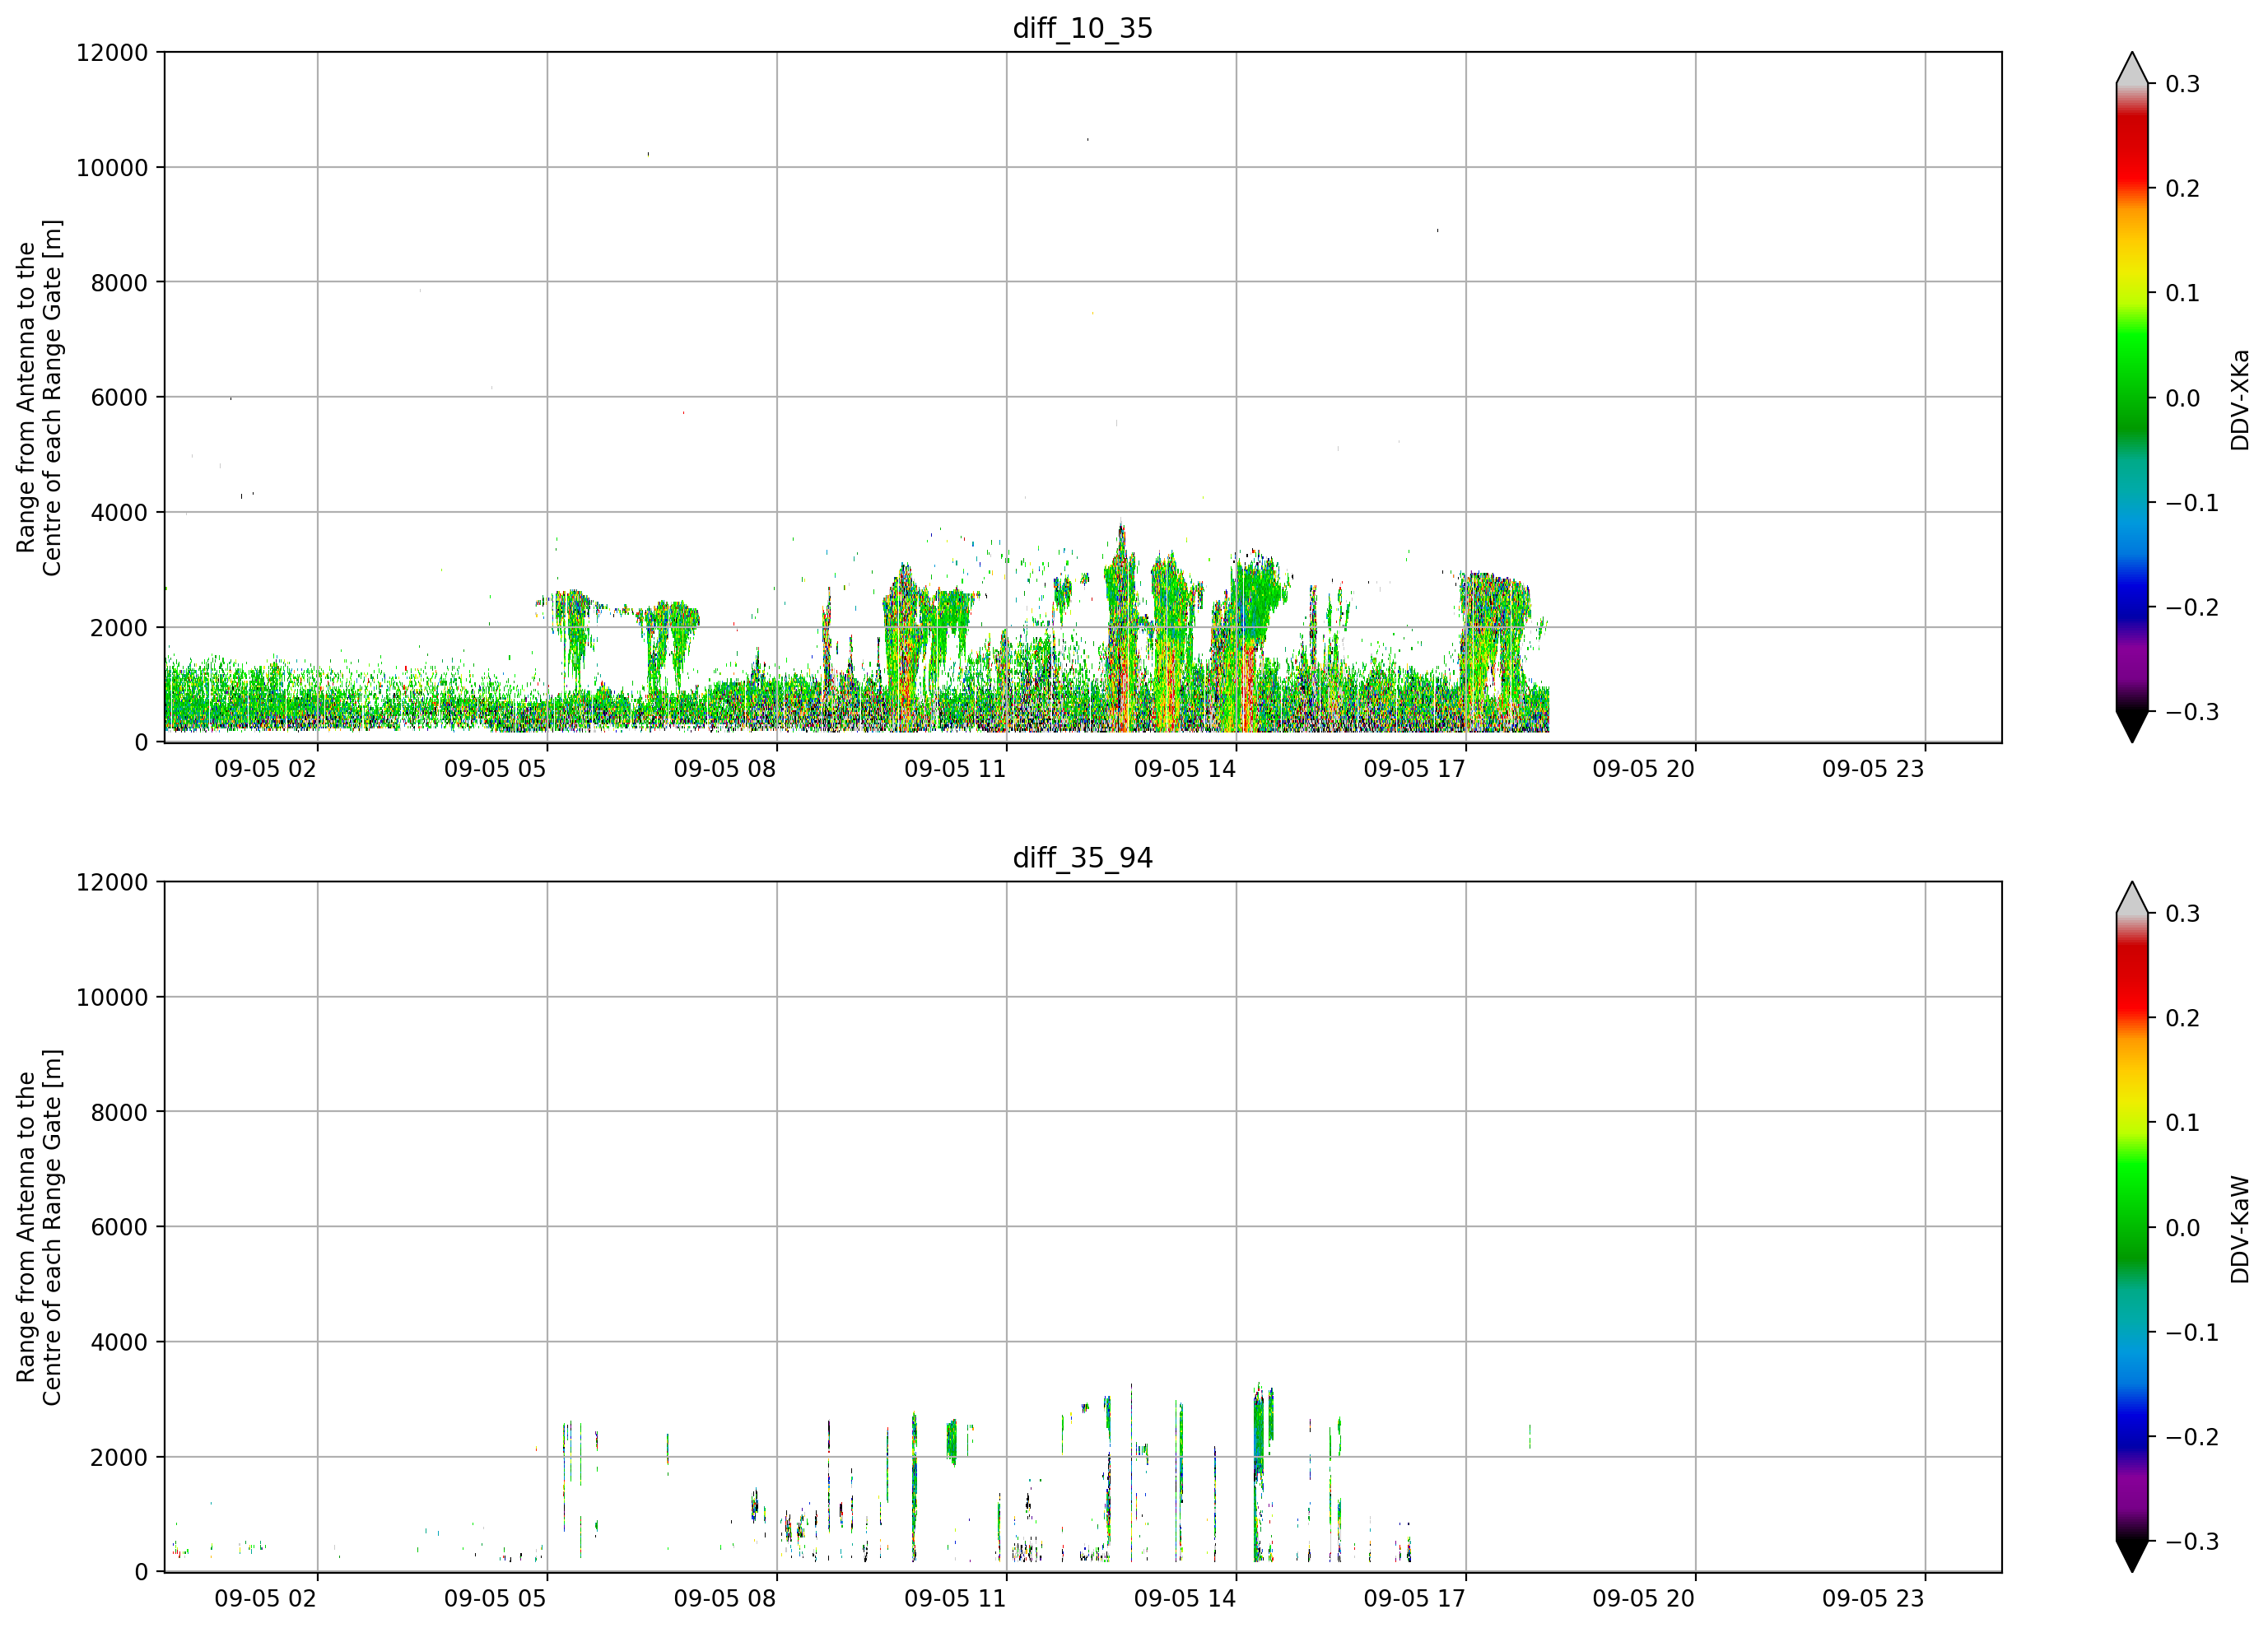
Task: Select "09-05 23" tick label under diff_35_94 plot
Action: point(1873,1599)
